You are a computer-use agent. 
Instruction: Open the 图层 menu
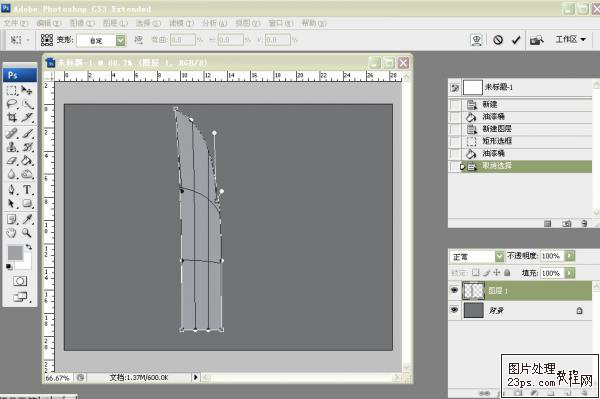(x=115, y=23)
